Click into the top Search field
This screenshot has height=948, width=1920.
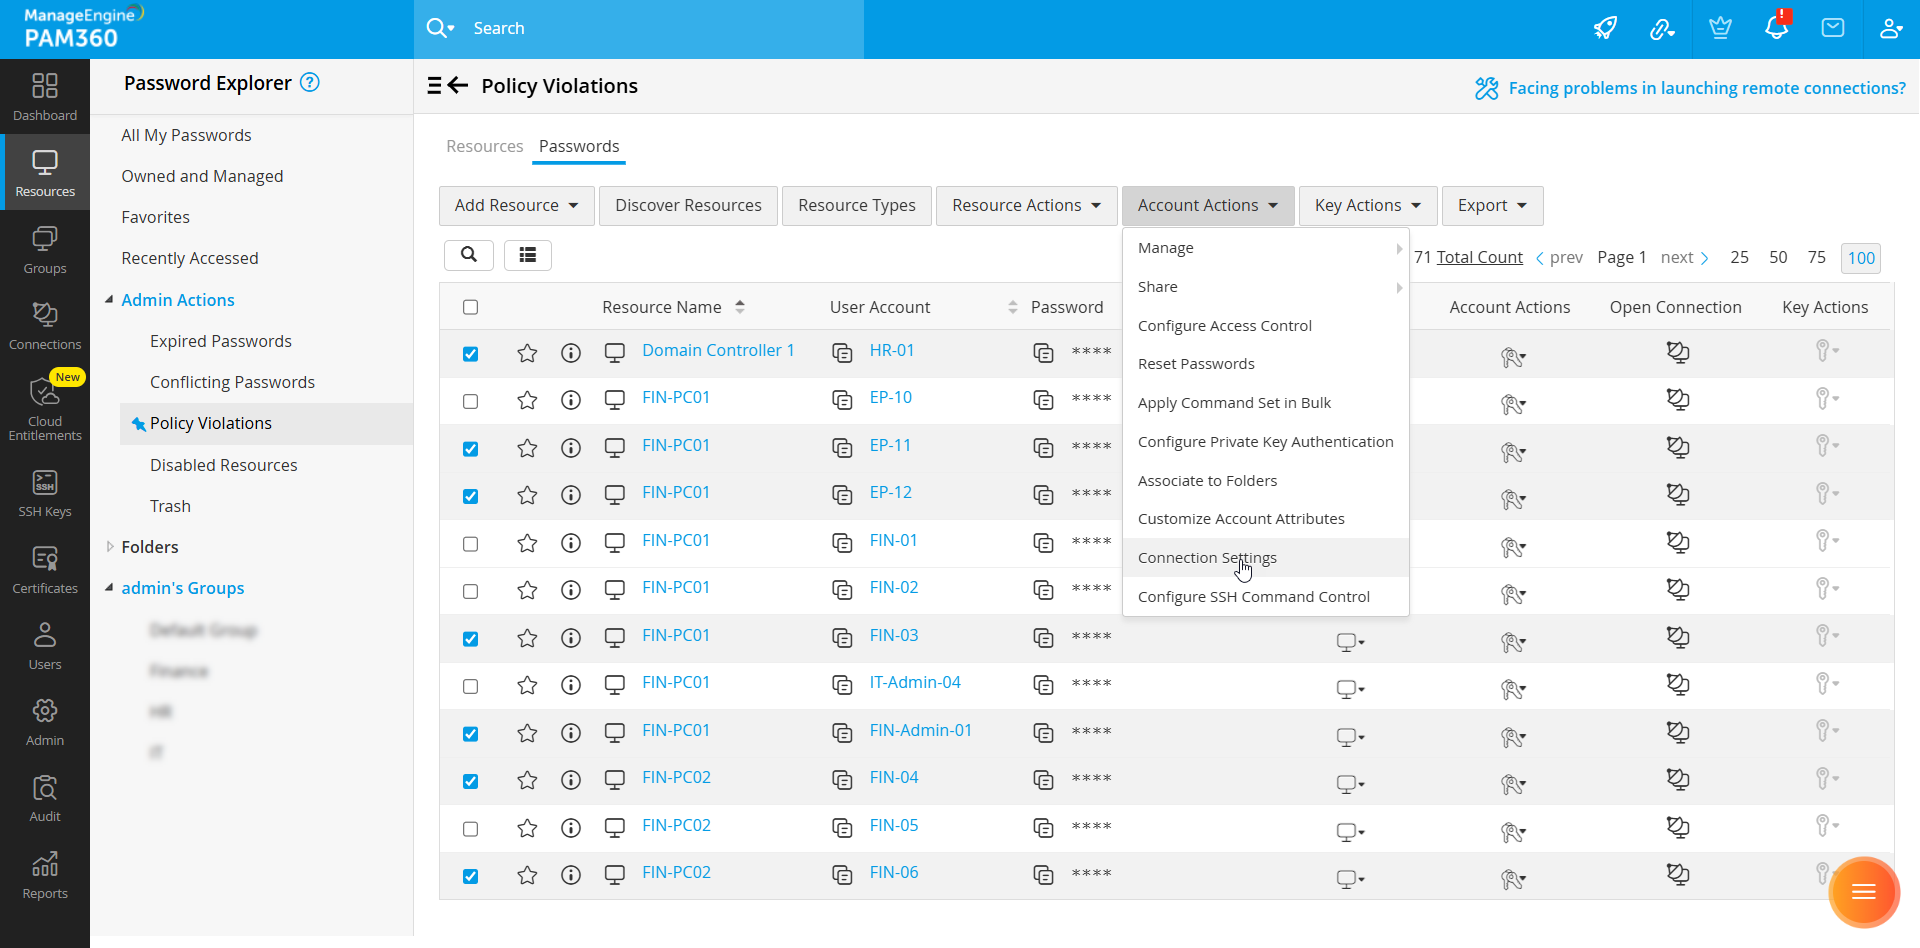[x=660, y=28]
